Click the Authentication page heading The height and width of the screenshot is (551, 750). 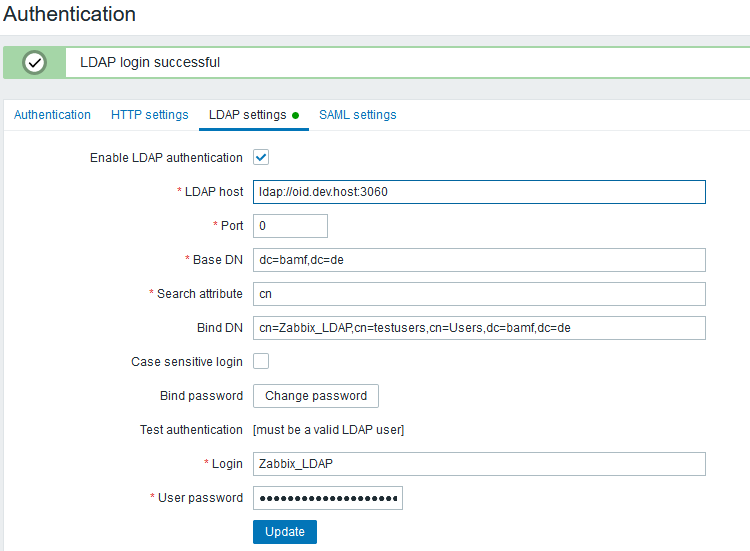pos(69,15)
